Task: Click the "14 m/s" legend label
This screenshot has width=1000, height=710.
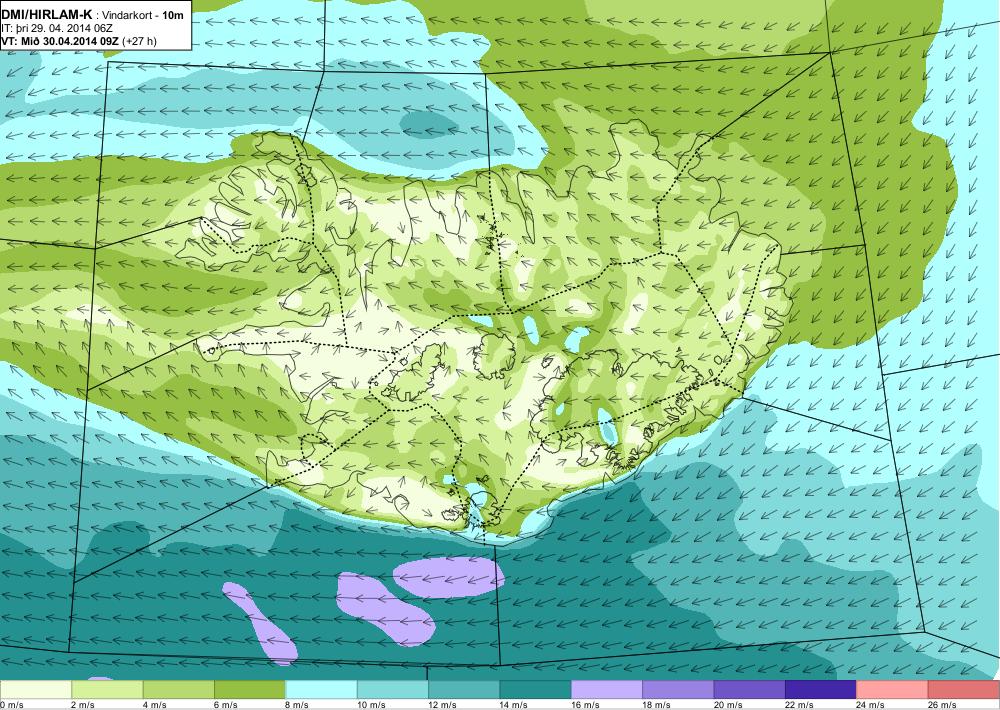Action: click(x=514, y=705)
